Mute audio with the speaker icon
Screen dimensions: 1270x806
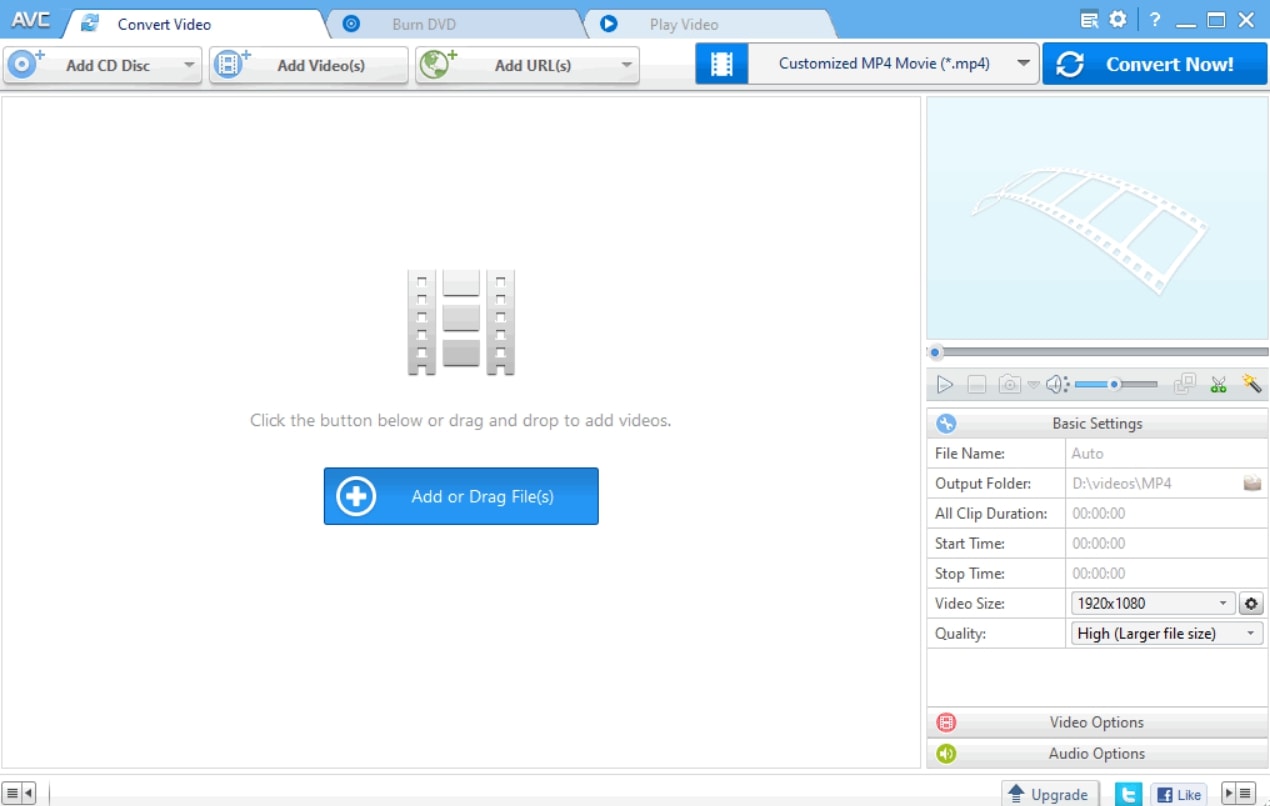1055,384
